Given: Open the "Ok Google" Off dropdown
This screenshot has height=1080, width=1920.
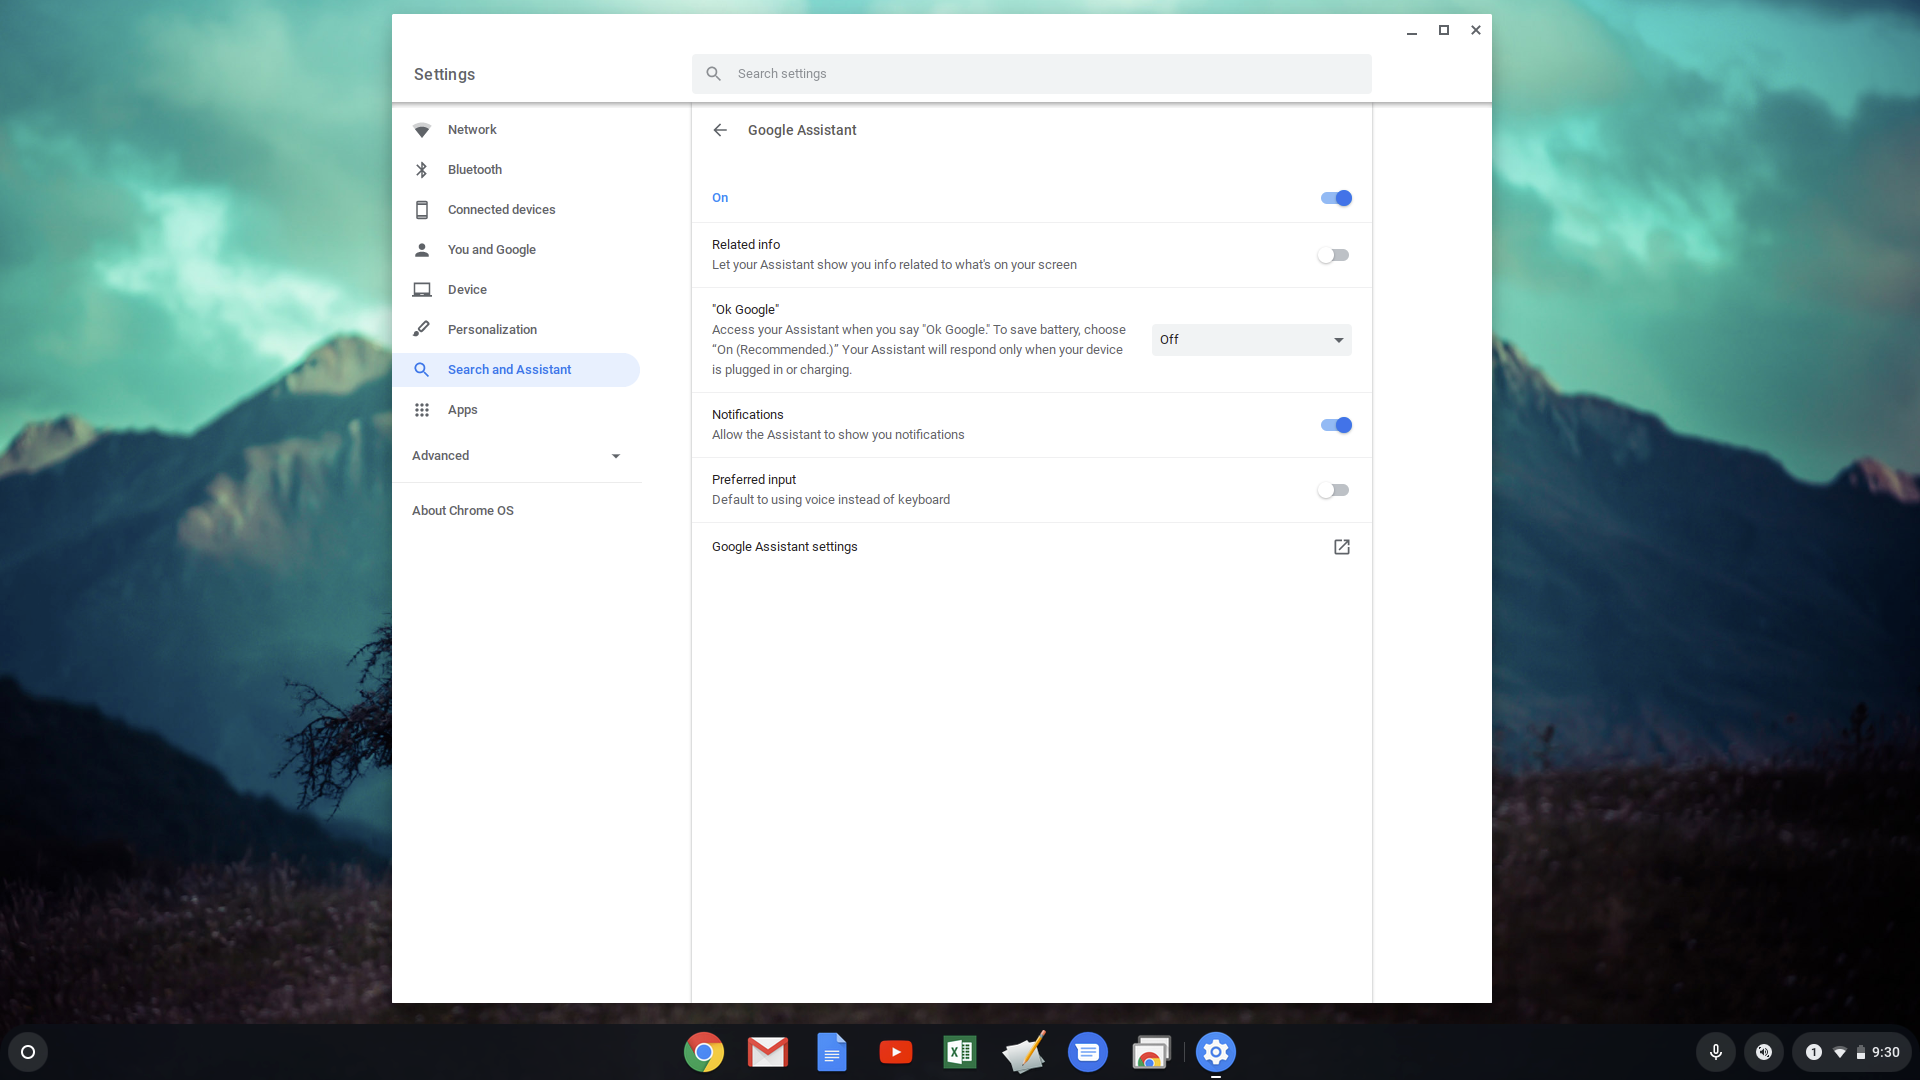Looking at the screenshot, I should [x=1251, y=340].
